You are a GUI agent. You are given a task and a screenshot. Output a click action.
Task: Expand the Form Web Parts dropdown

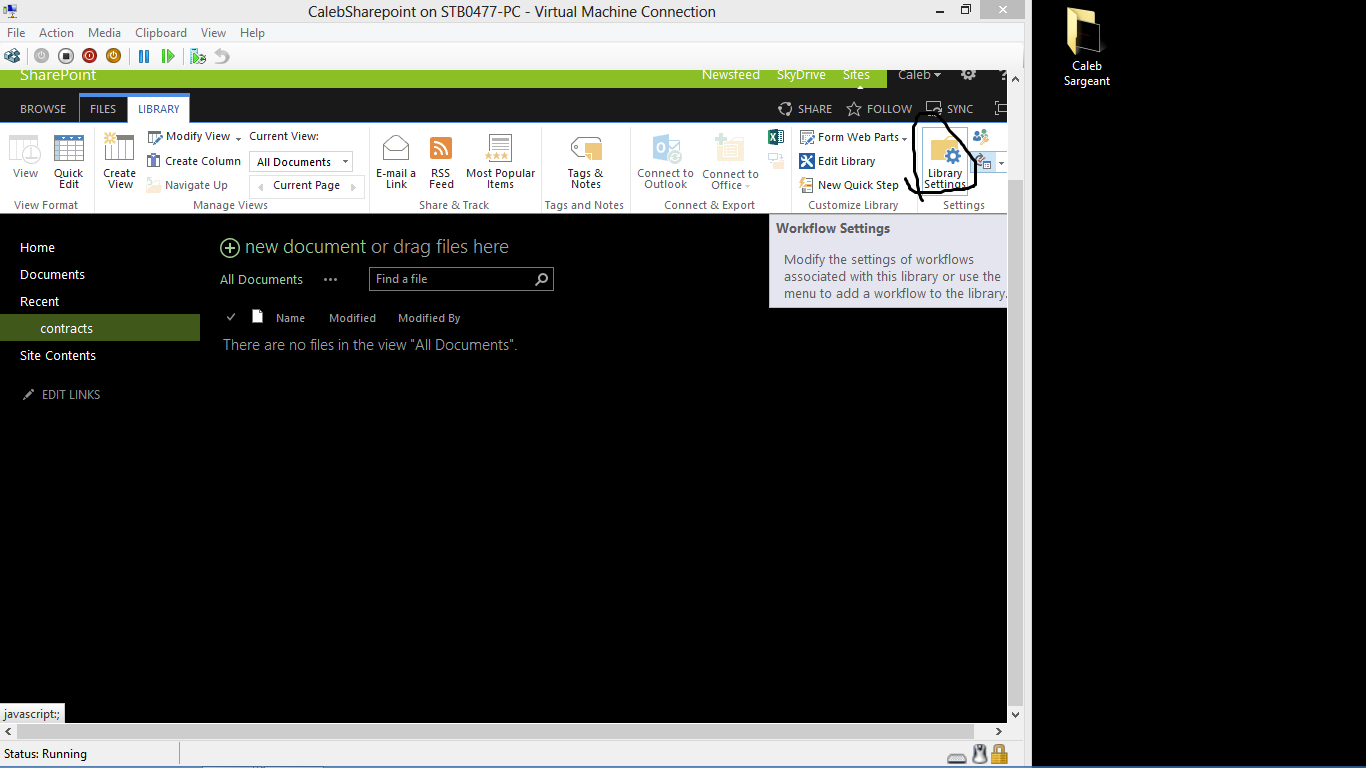pyautogui.click(x=904, y=138)
